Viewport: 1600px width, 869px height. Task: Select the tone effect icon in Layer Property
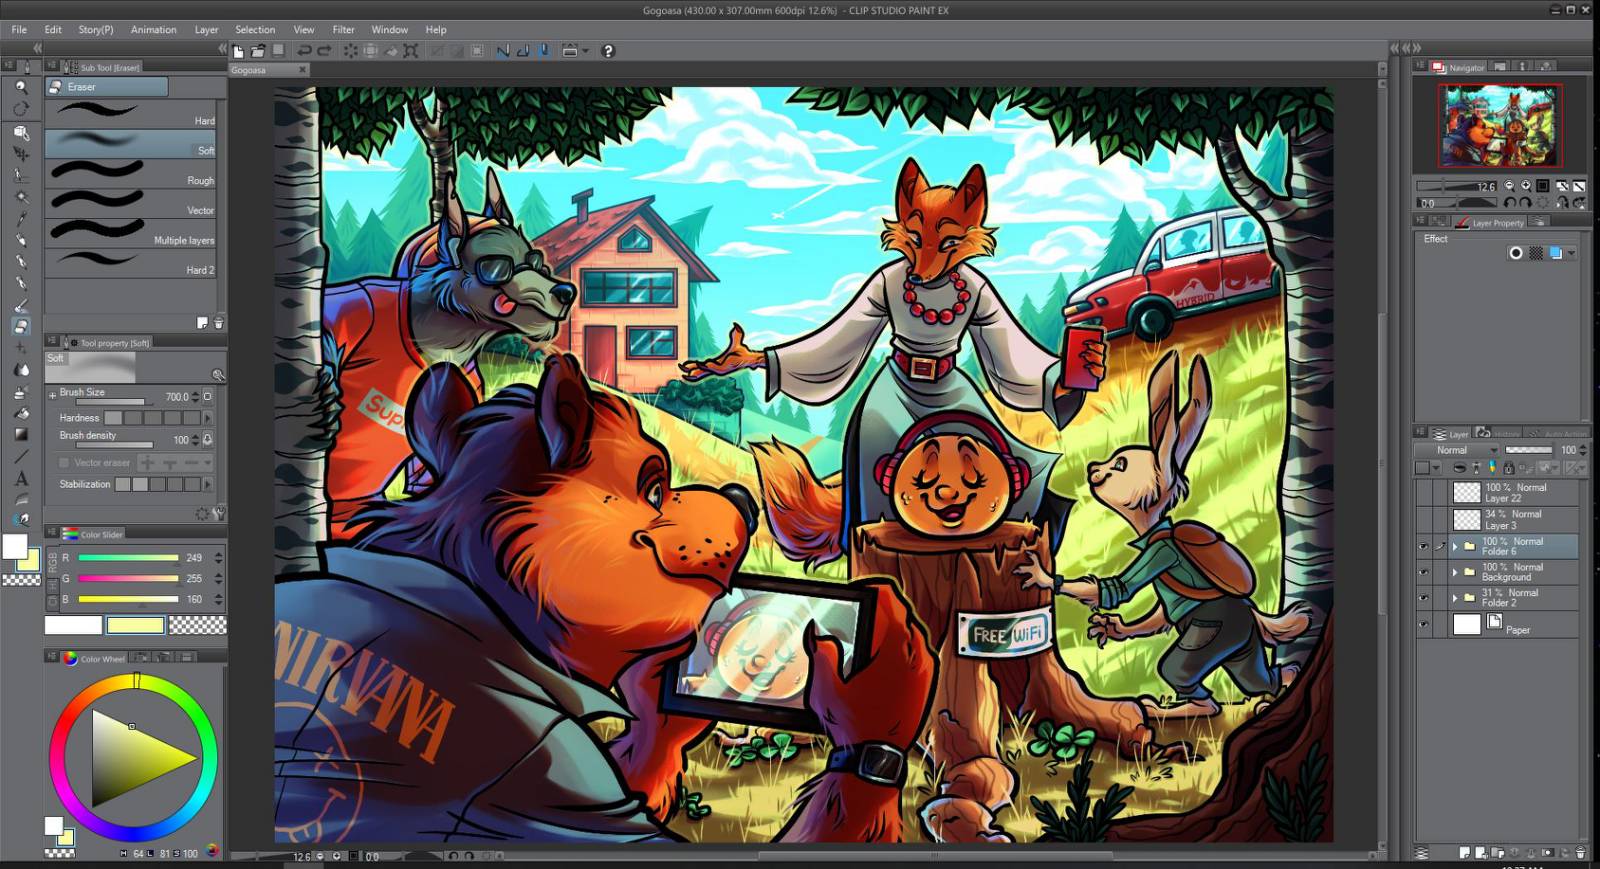point(1536,253)
